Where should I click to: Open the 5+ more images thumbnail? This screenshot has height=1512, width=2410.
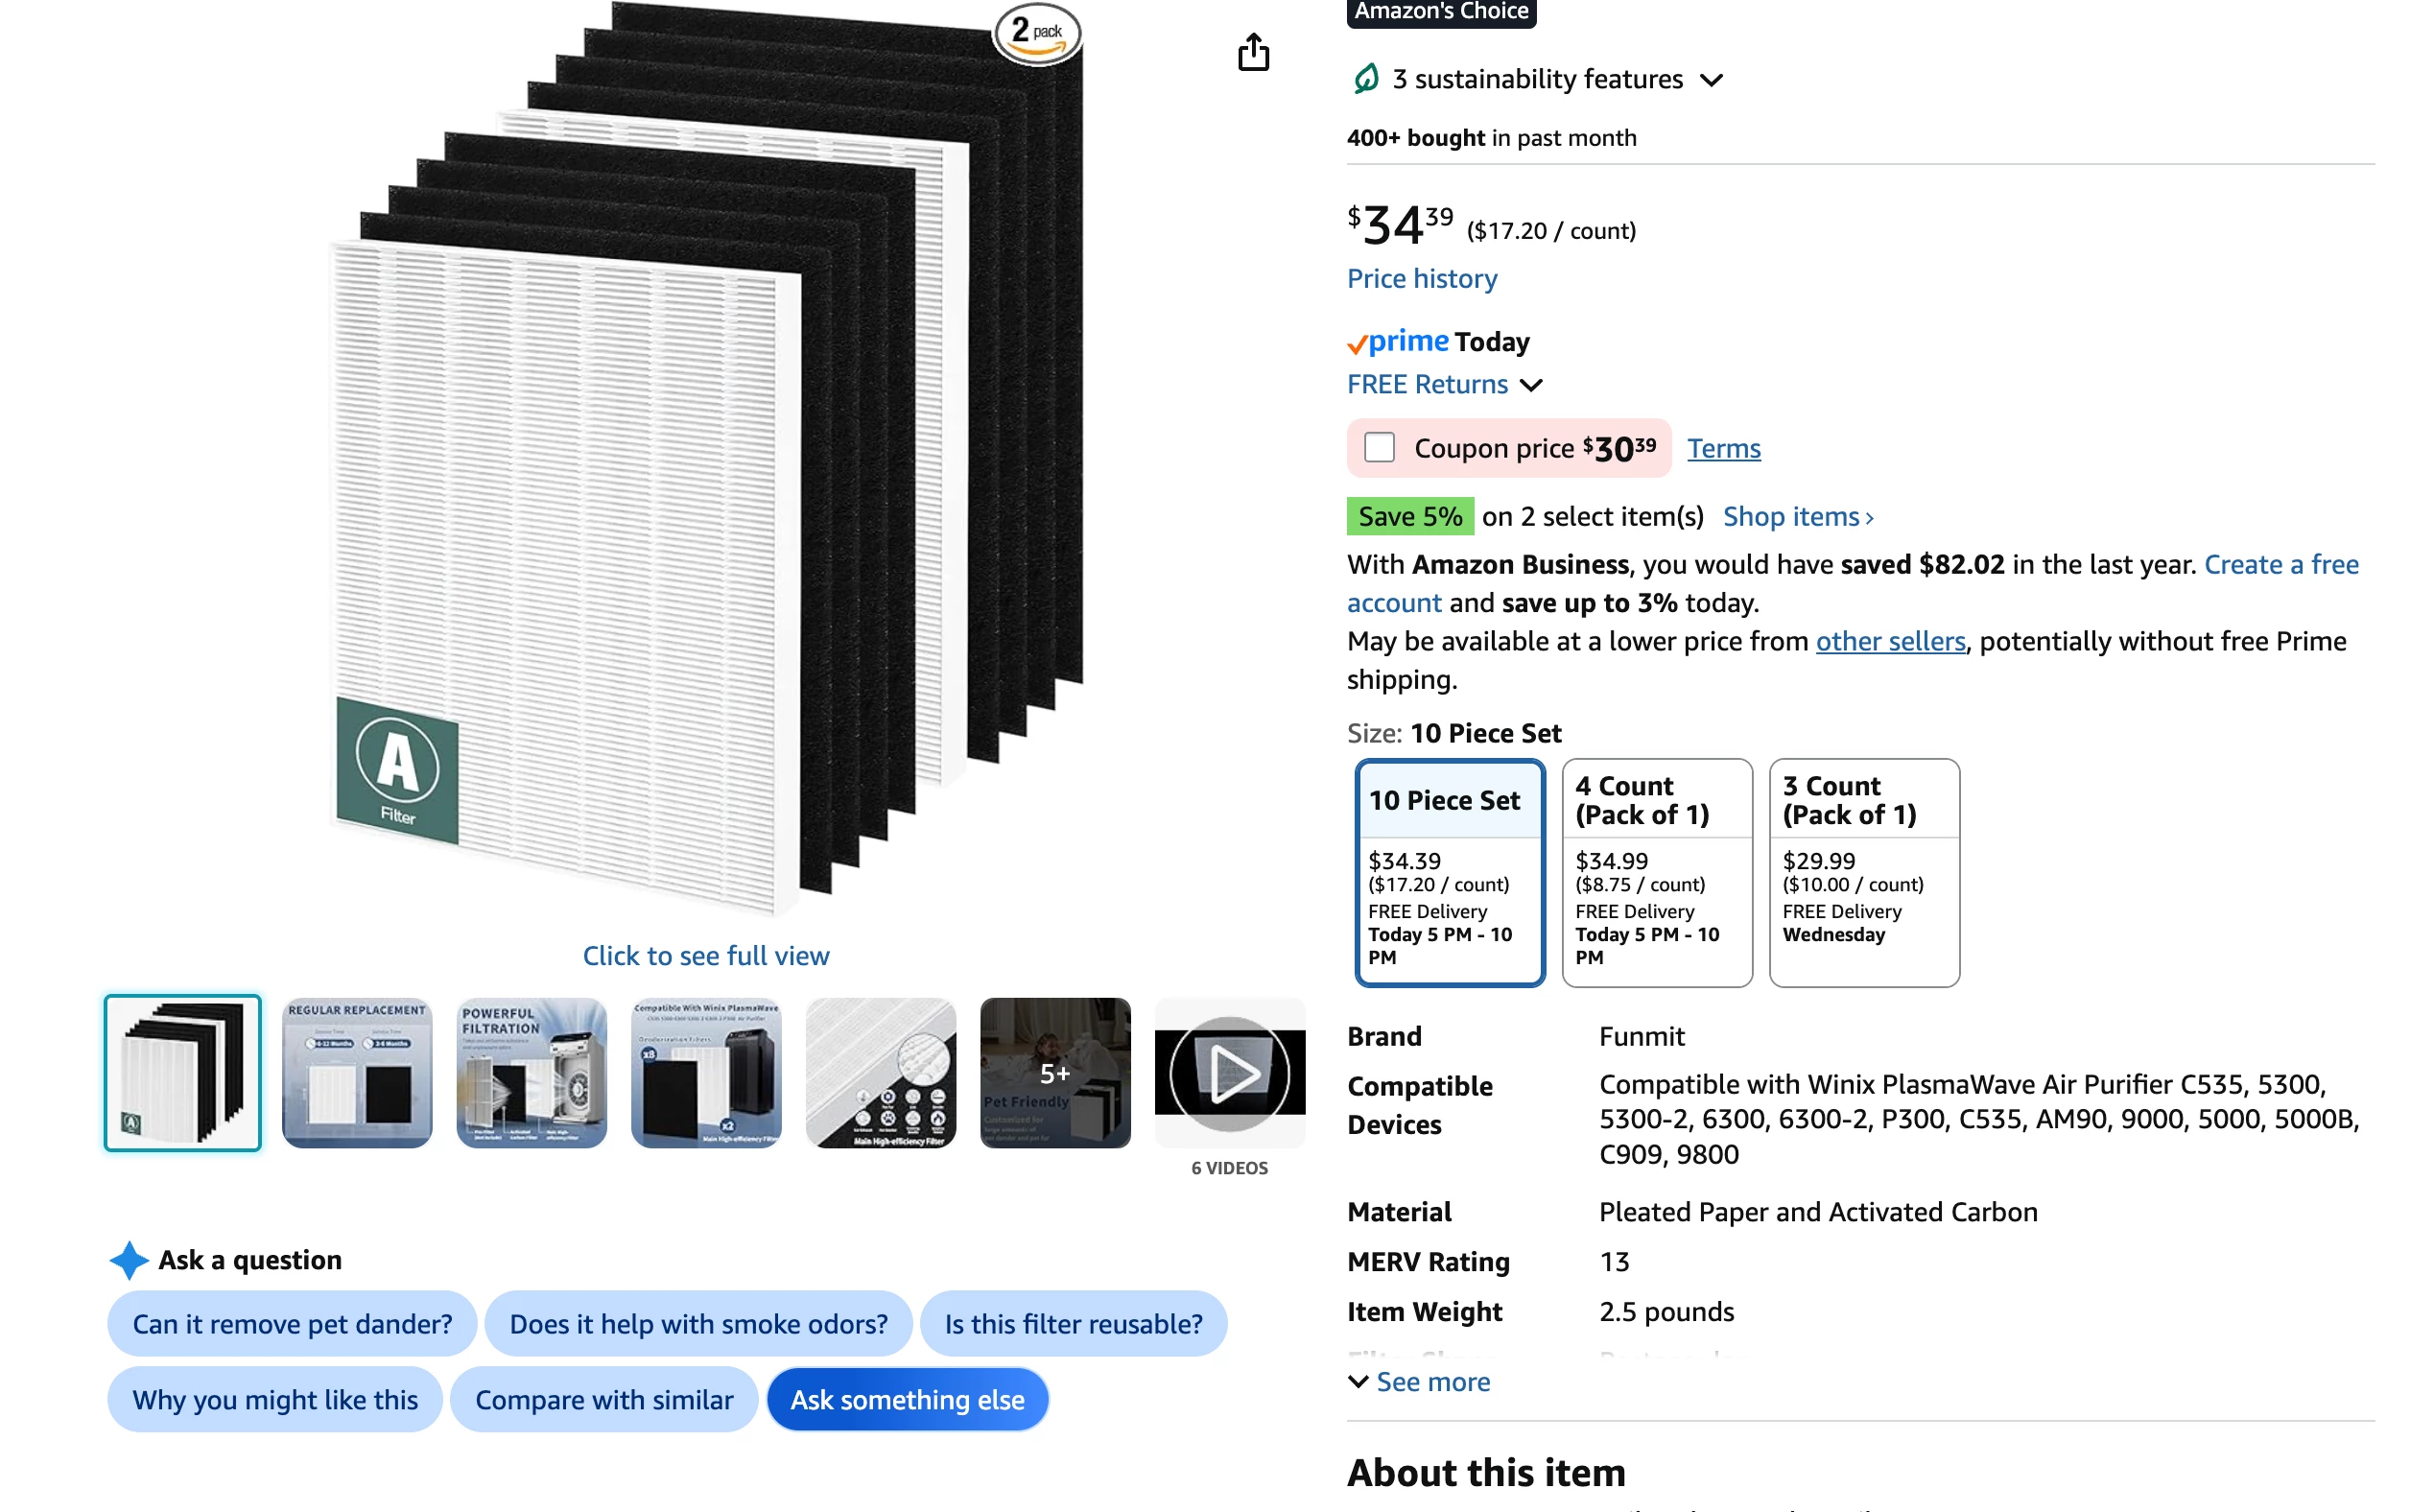[x=1055, y=1072]
